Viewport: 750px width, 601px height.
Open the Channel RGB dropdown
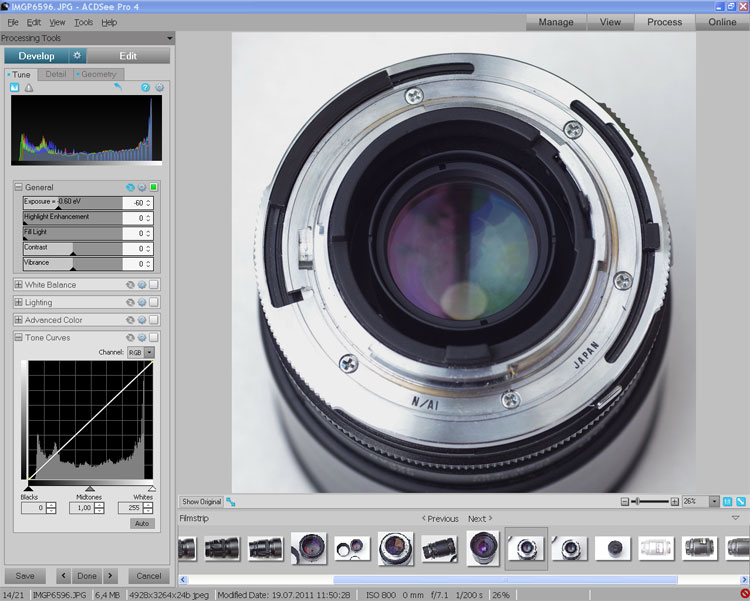pos(149,352)
